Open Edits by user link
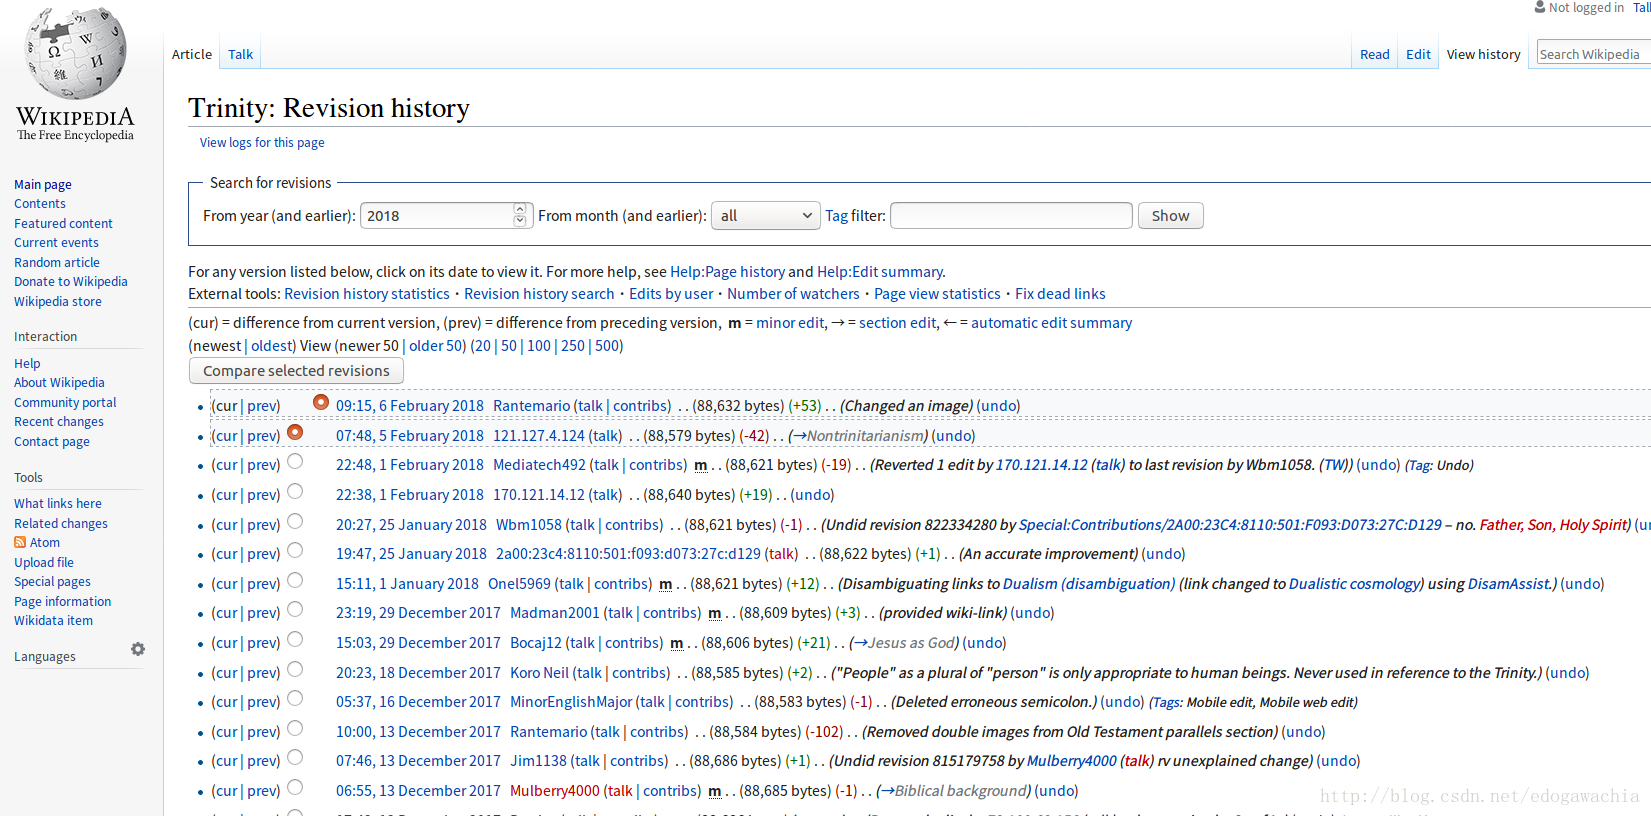The width and height of the screenshot is (1651, 816). coord(671,294)
